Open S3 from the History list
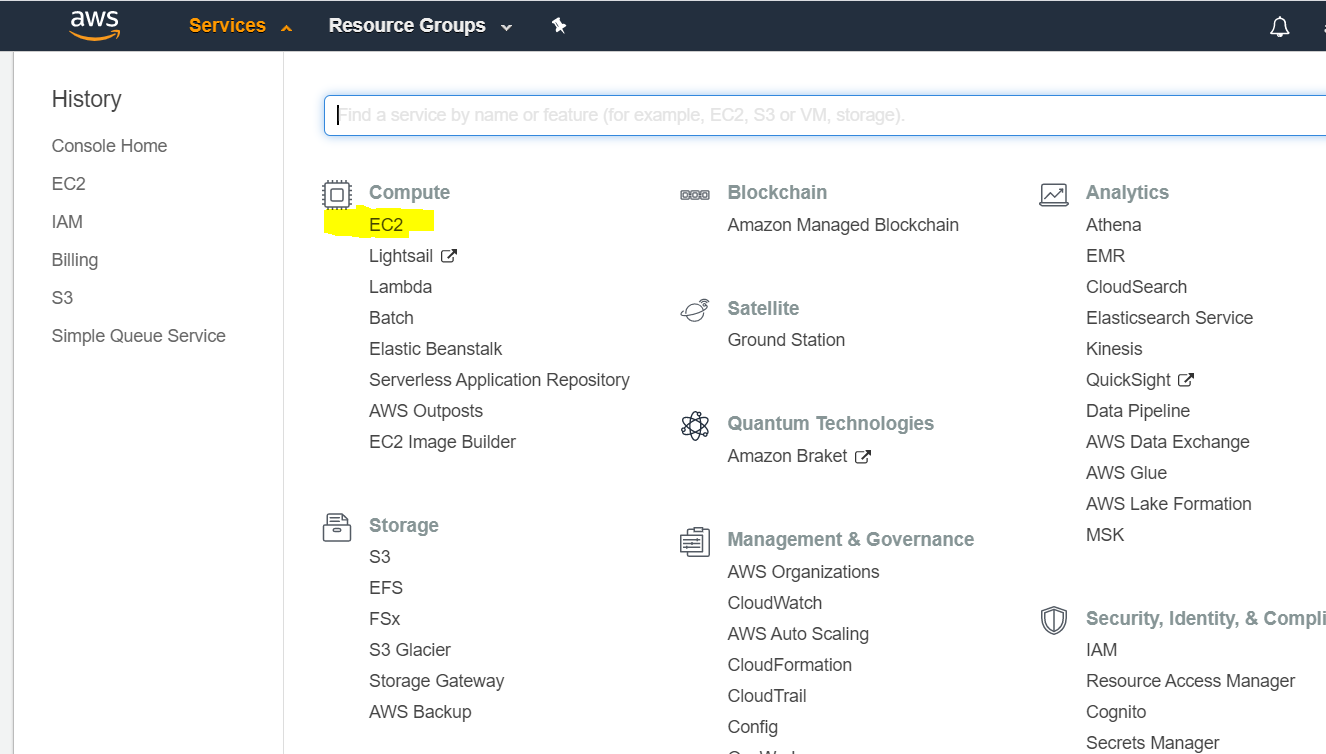 (x=62, y=298)
